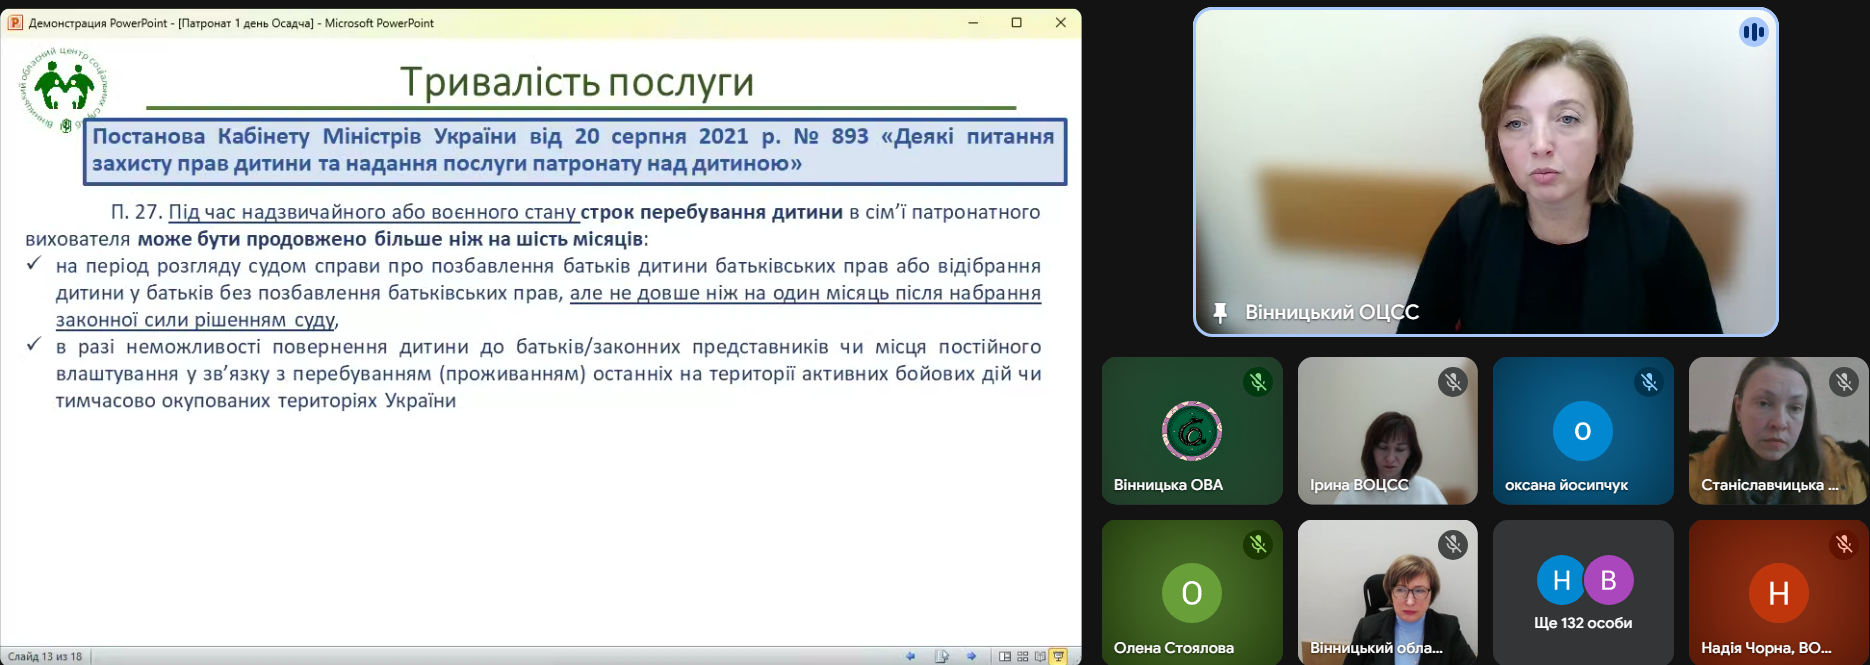Switch to Reading view
The image size is (1870, 665).
(1040, 656)
